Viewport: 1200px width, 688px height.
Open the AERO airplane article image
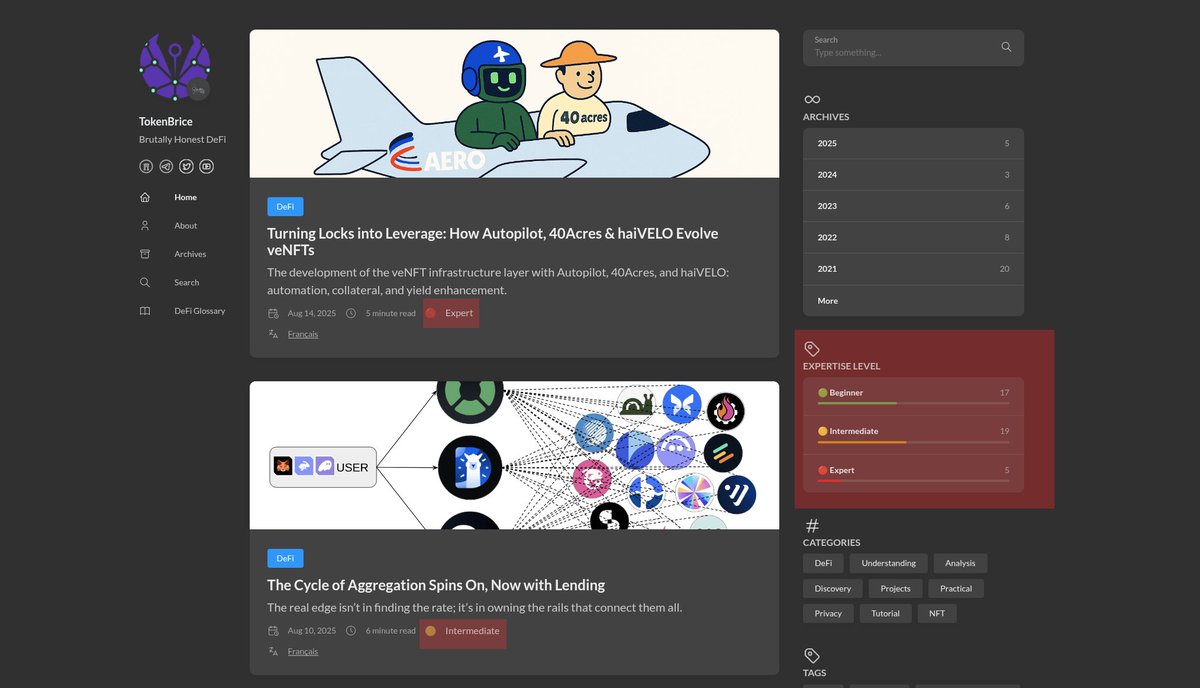point(514,104)
